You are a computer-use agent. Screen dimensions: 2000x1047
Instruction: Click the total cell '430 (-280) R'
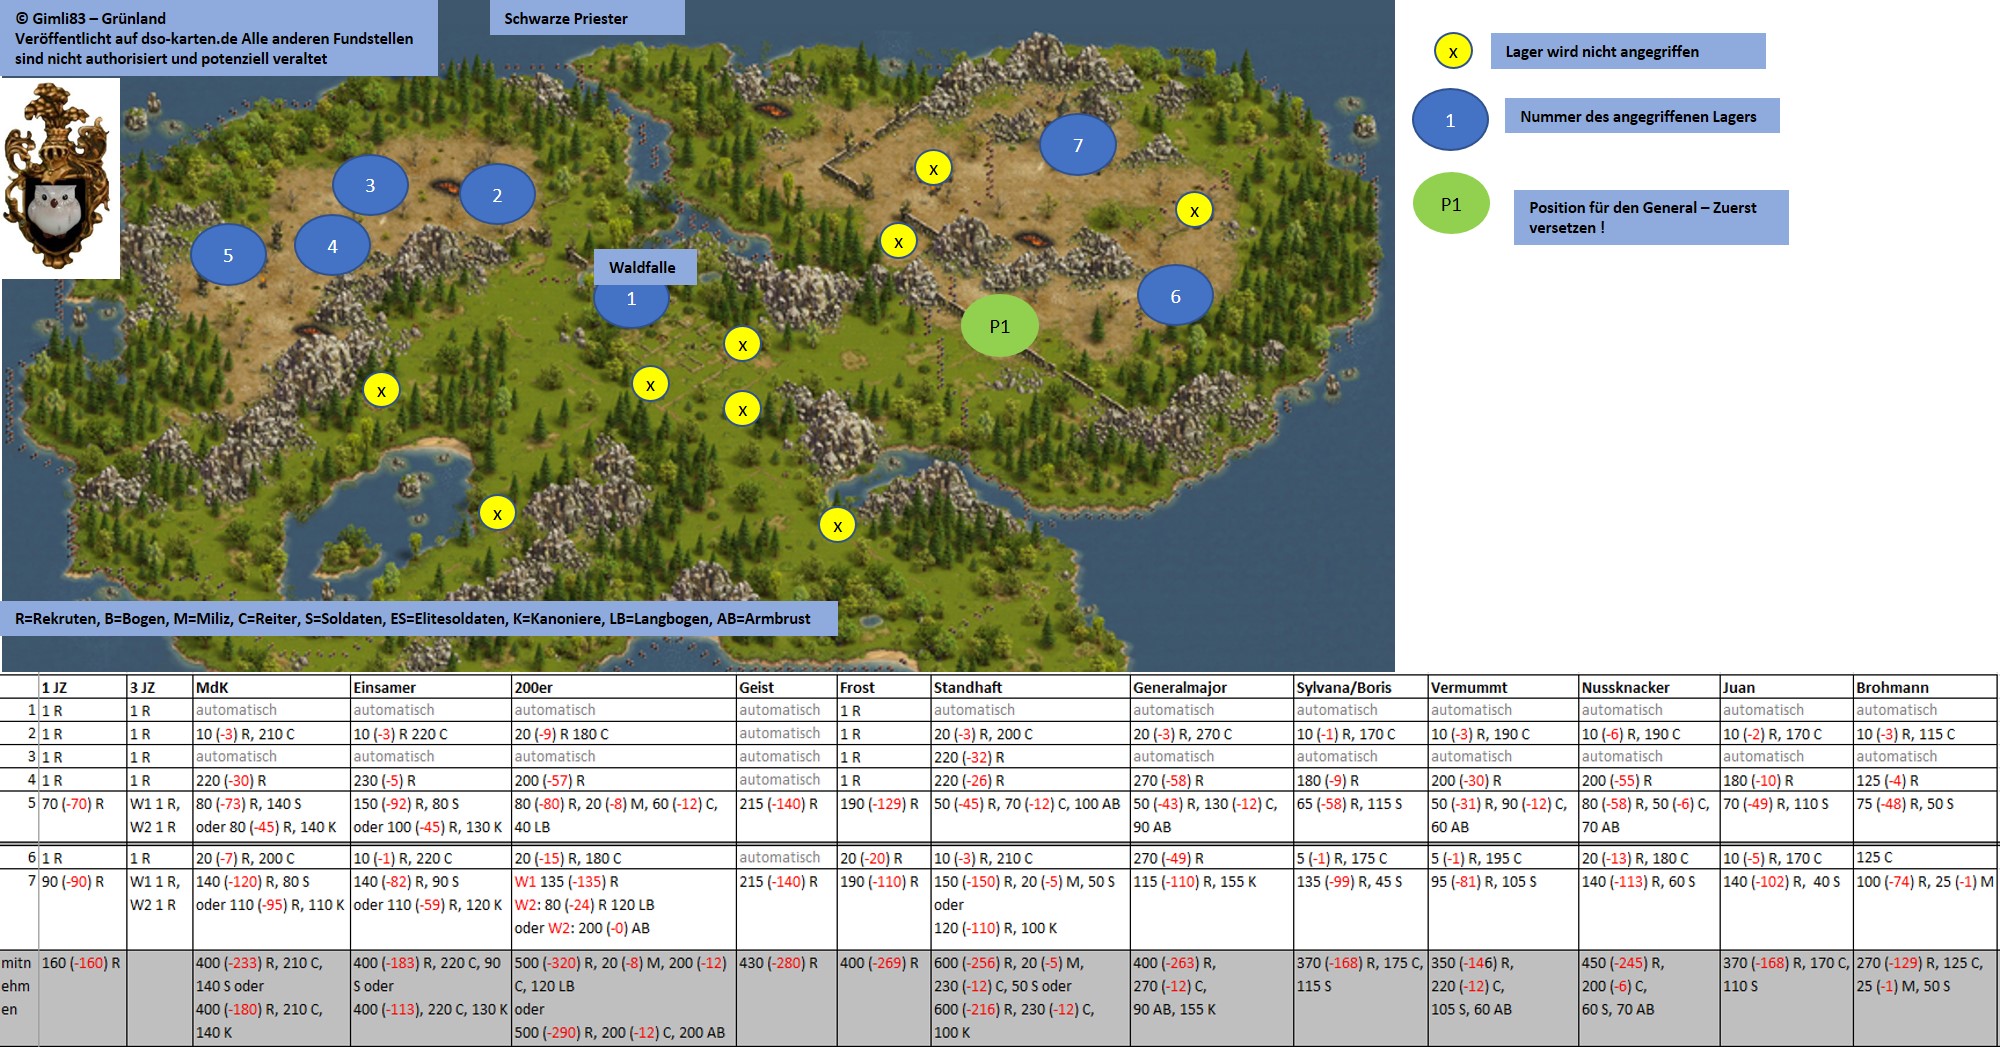787,998
